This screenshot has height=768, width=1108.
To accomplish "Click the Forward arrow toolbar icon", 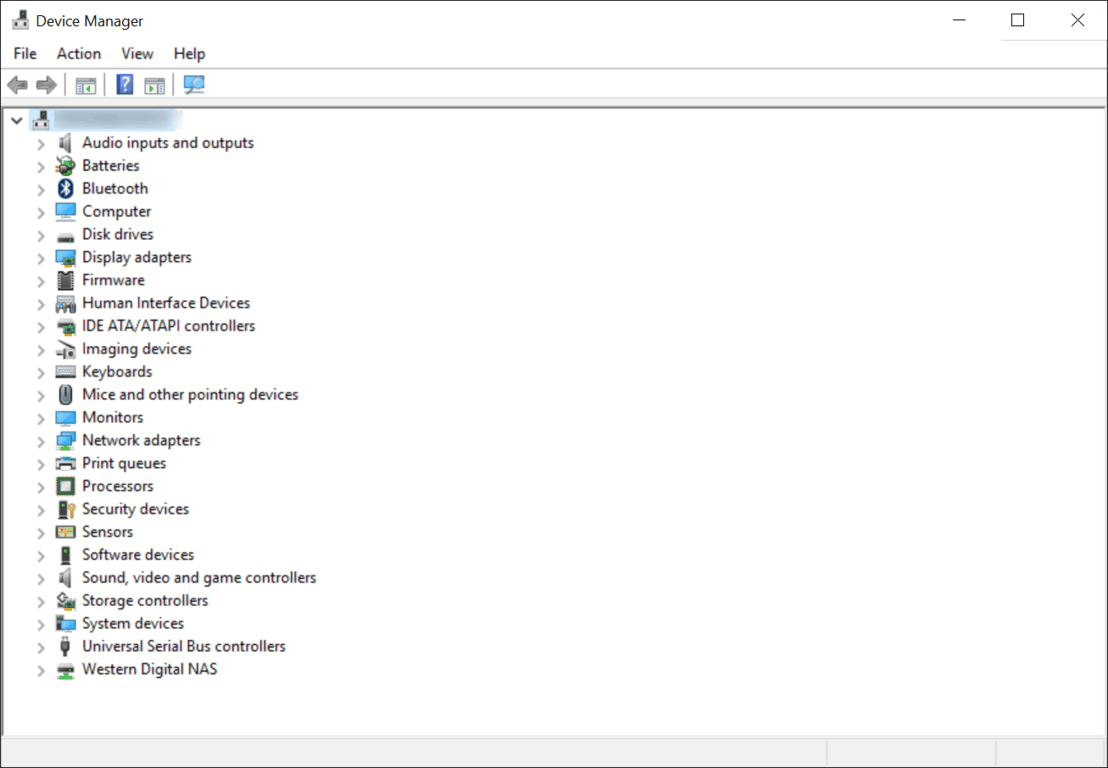I will pos(46,85).
